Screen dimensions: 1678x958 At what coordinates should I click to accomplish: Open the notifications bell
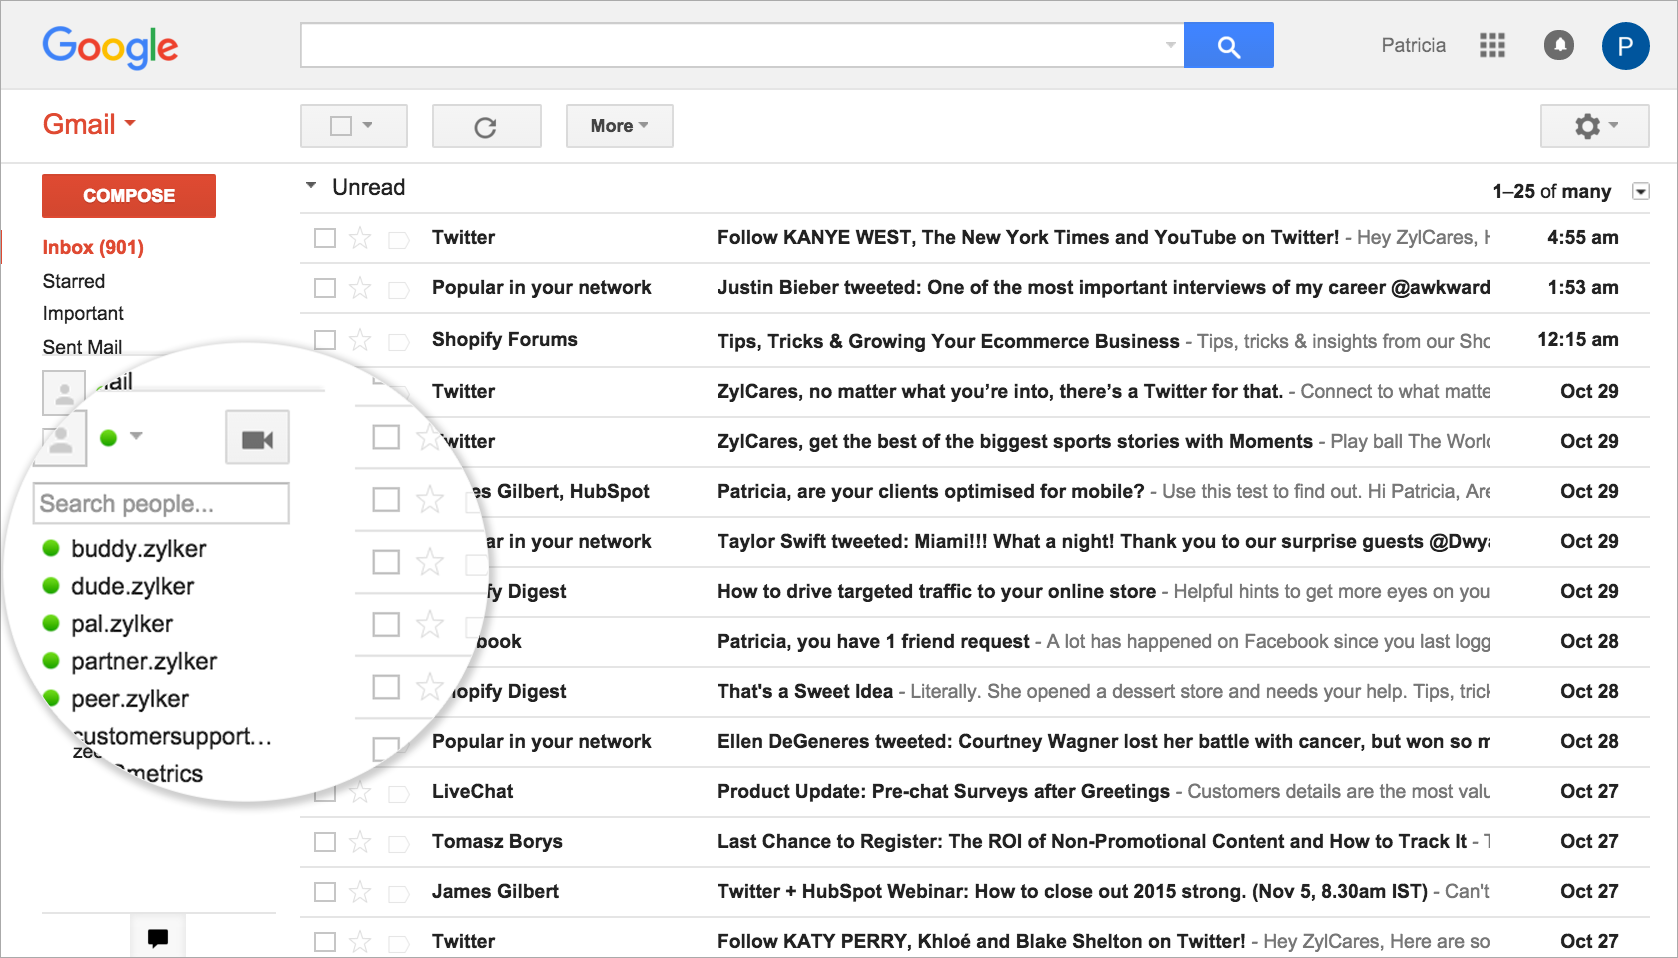coord(1558,45)
